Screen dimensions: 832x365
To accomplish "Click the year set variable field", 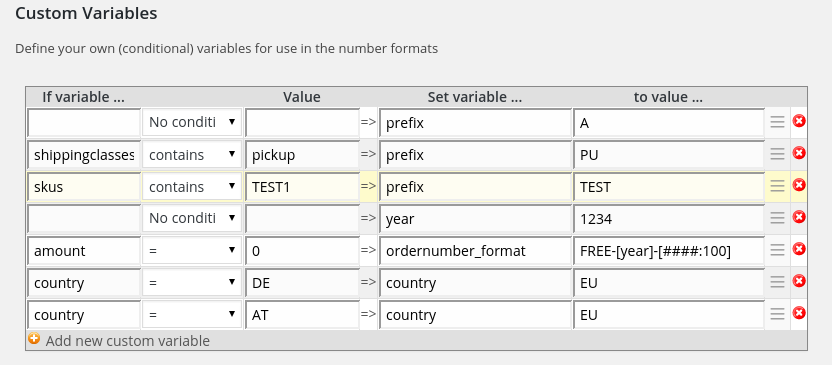I will coord(475,218).
